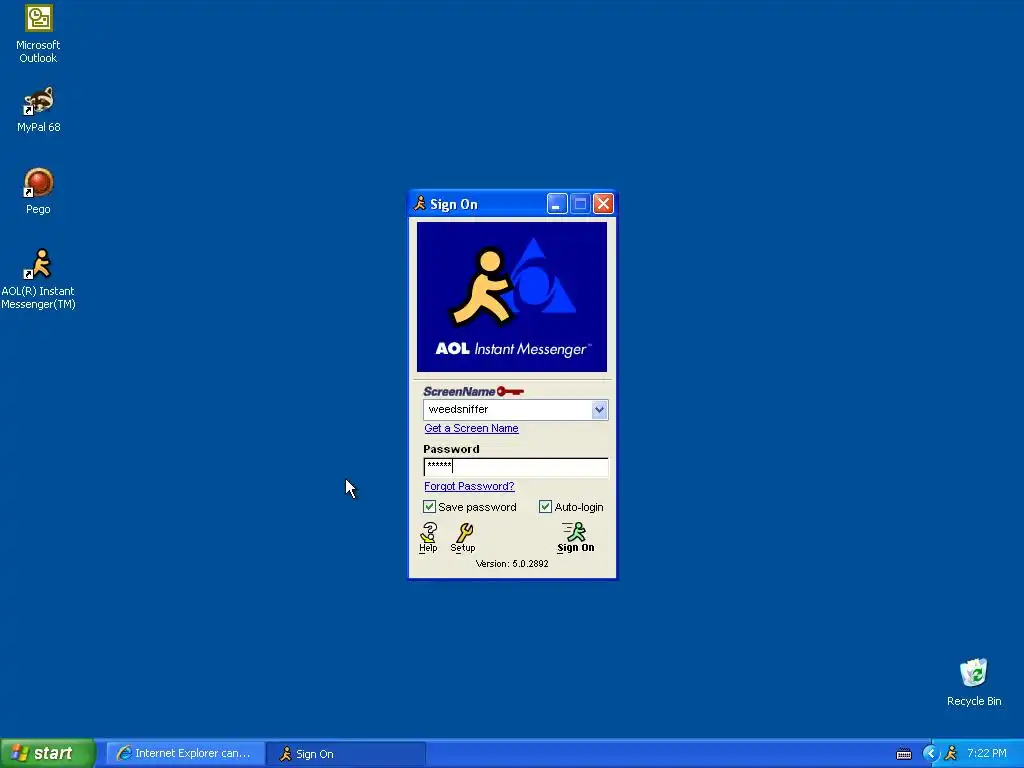The width and height of the screenshot is (1024, 768).
Task: Open the Windows start menu
Action: [x=48, y=754]
